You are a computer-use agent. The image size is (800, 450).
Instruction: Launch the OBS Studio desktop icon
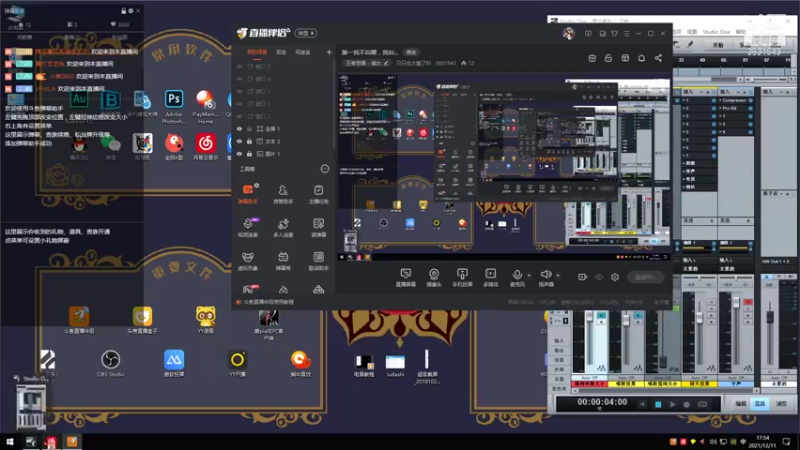(110, 363)
